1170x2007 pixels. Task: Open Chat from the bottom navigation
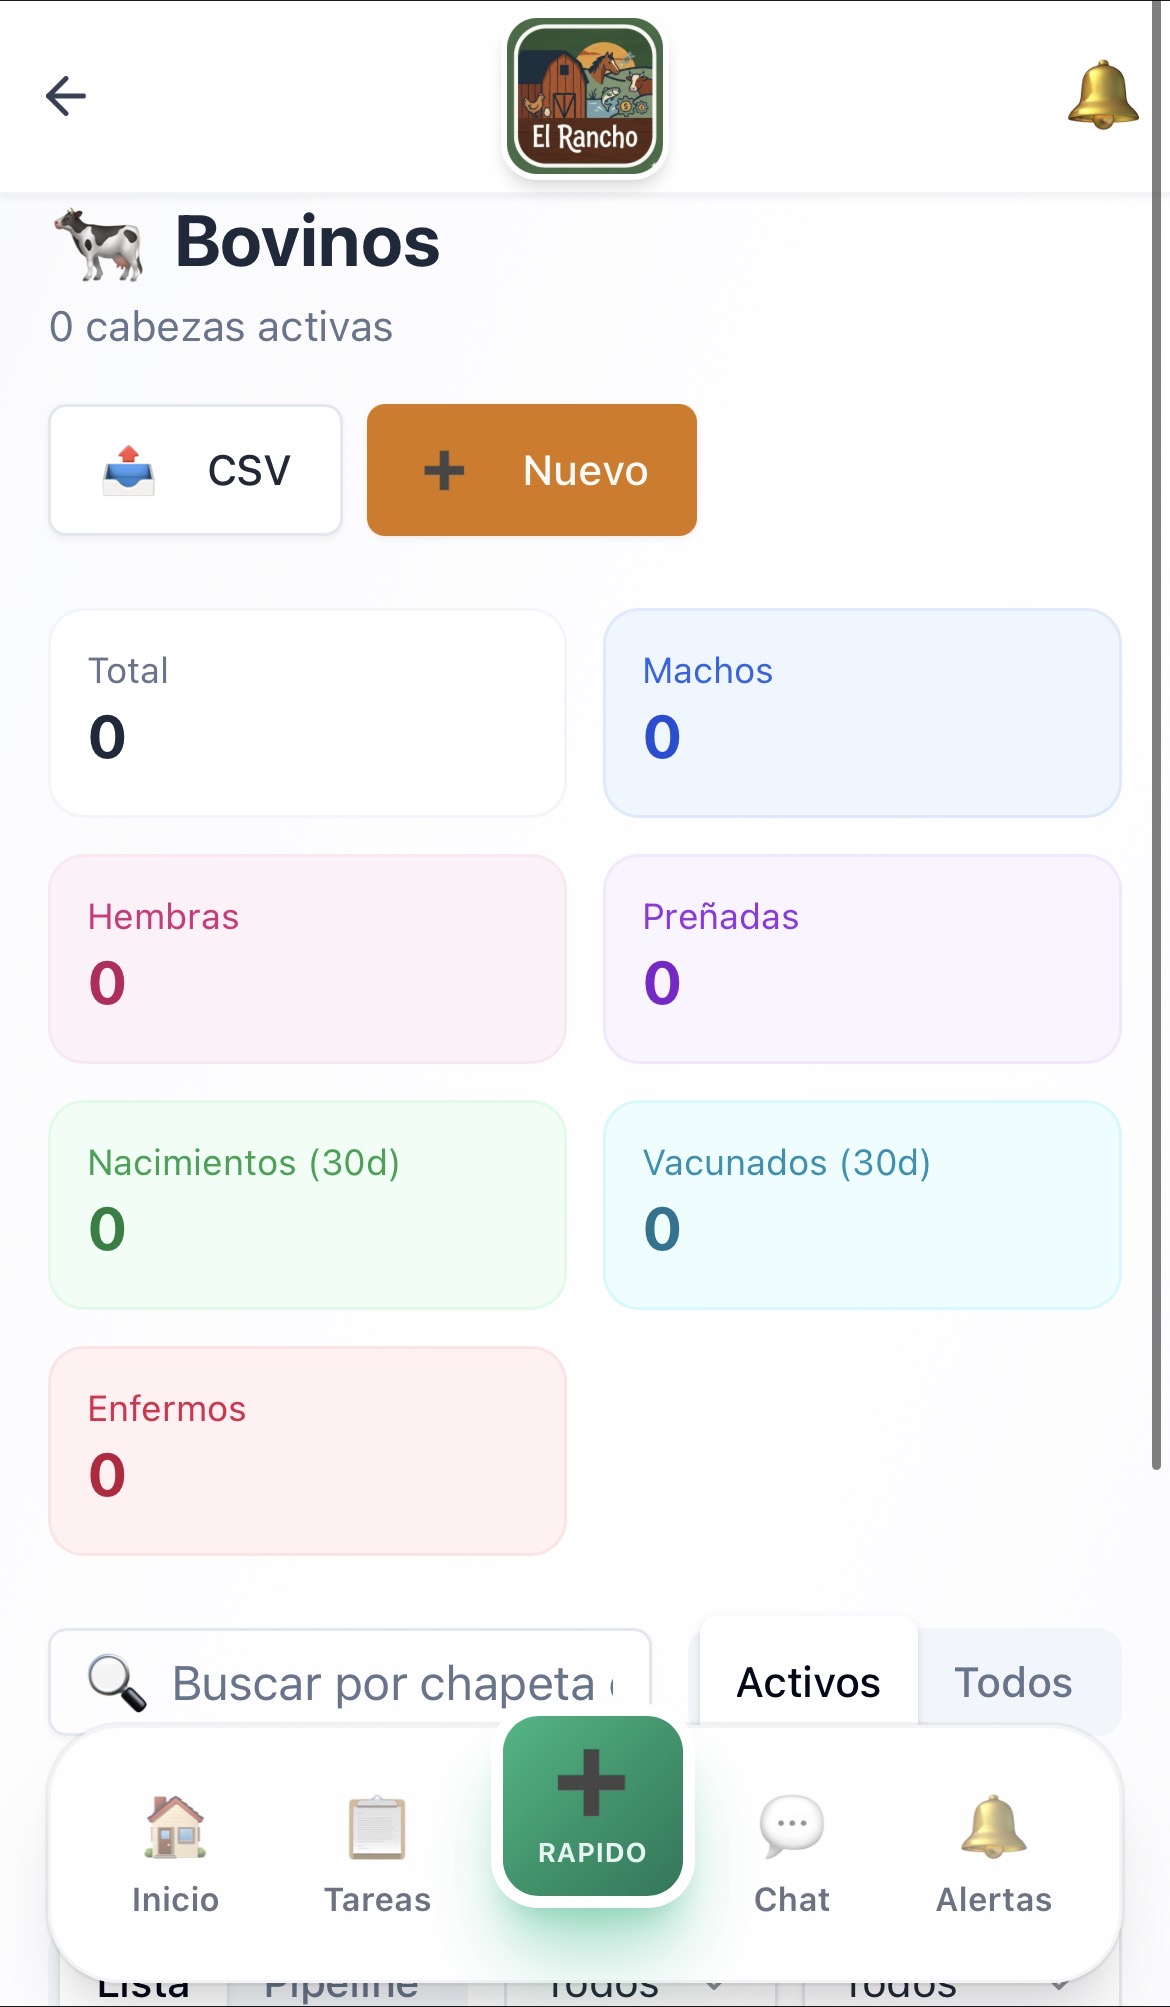[792, 1852]
